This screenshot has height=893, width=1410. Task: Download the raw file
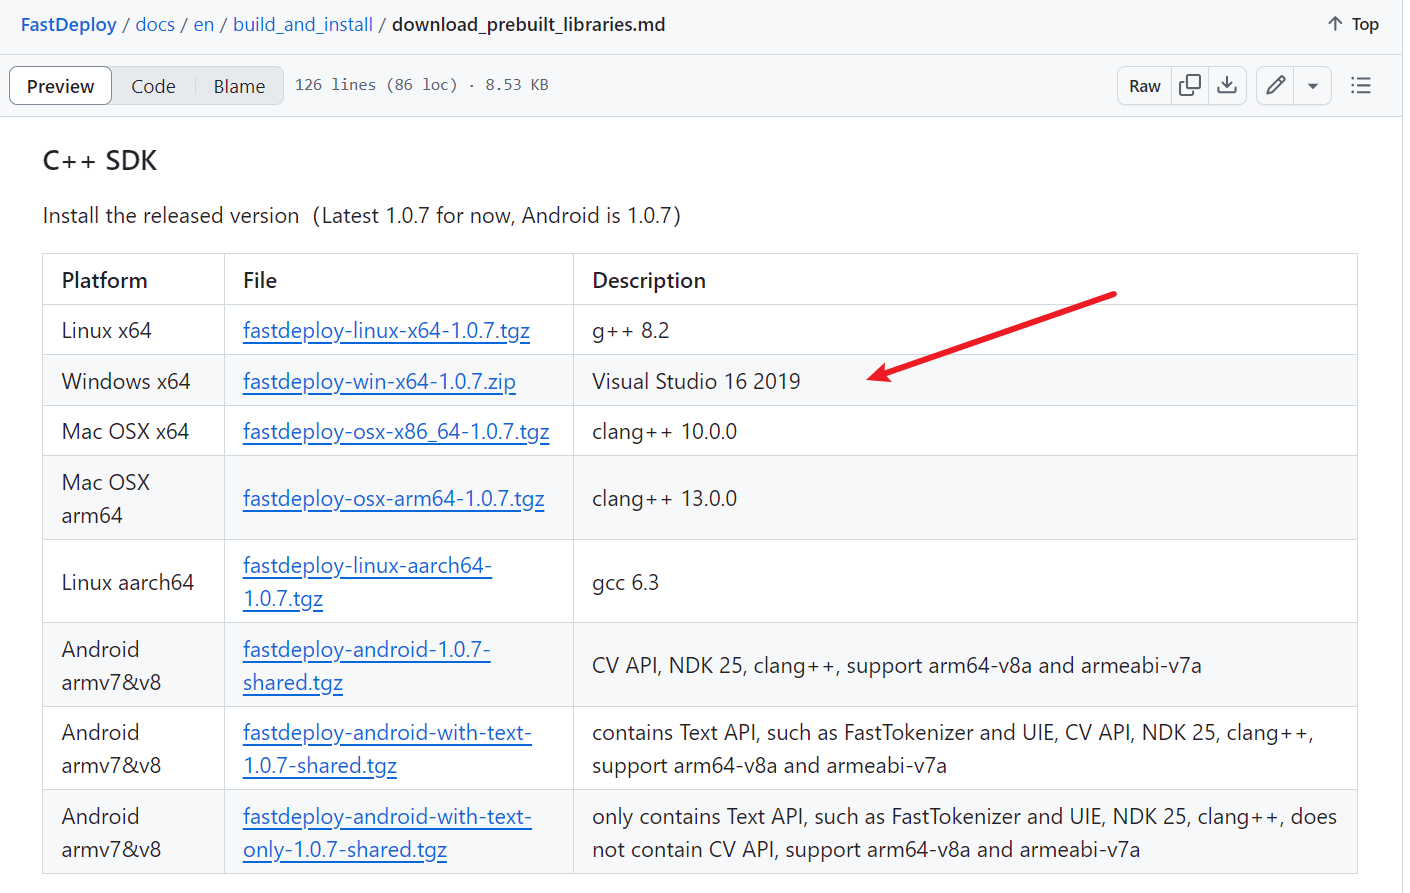click(1227, 86)
